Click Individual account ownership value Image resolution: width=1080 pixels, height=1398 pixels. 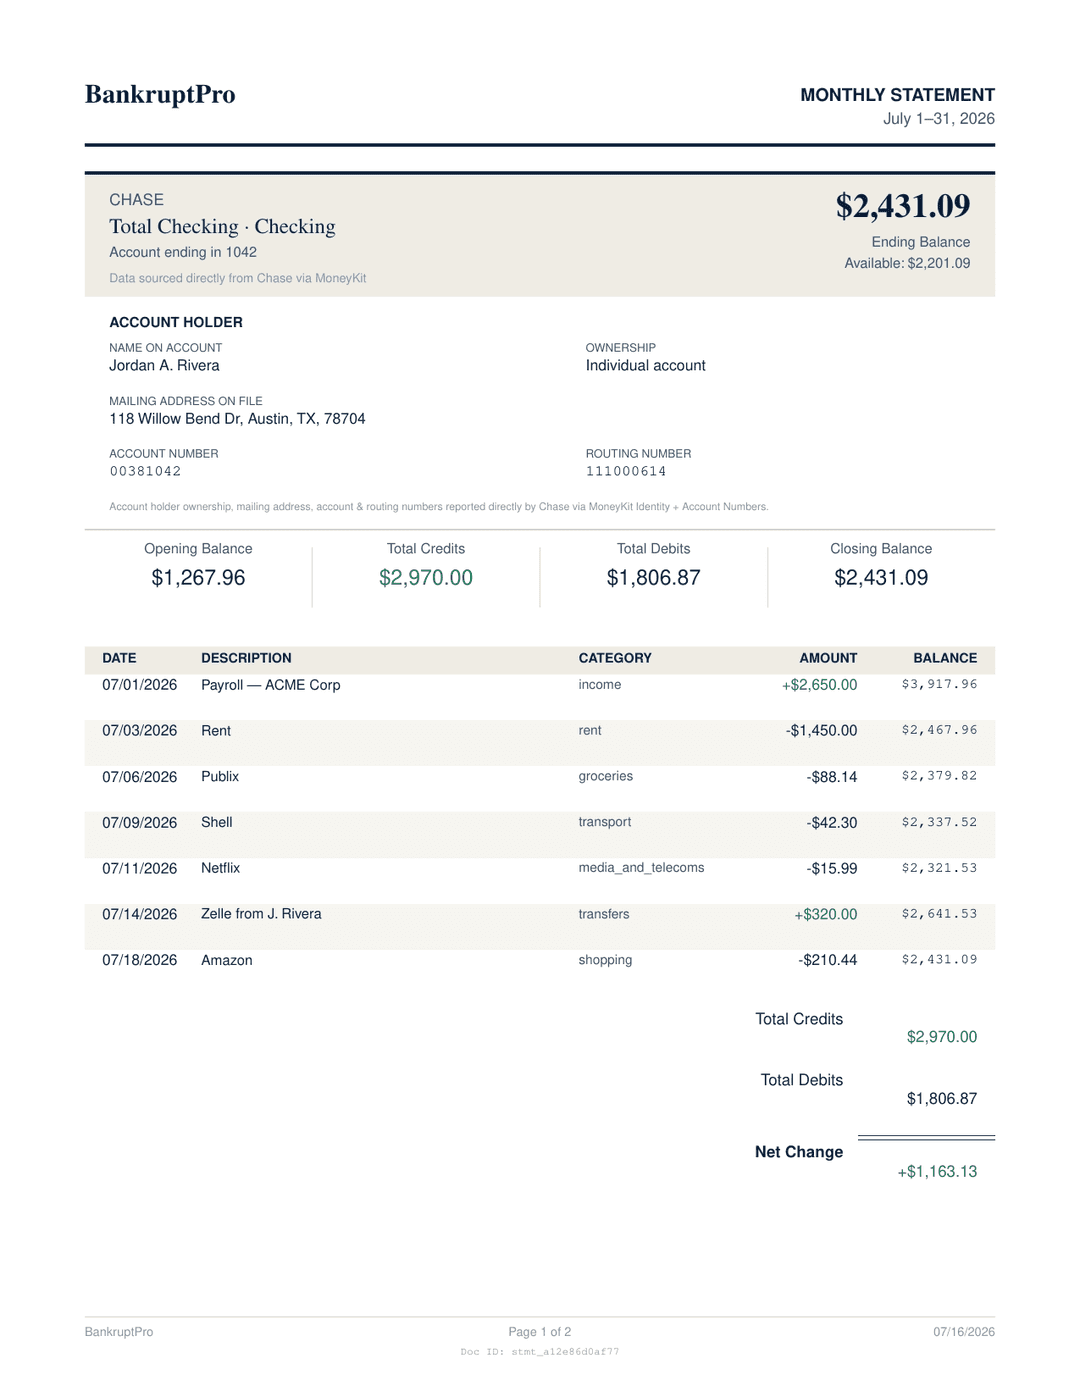coord(645,366)
